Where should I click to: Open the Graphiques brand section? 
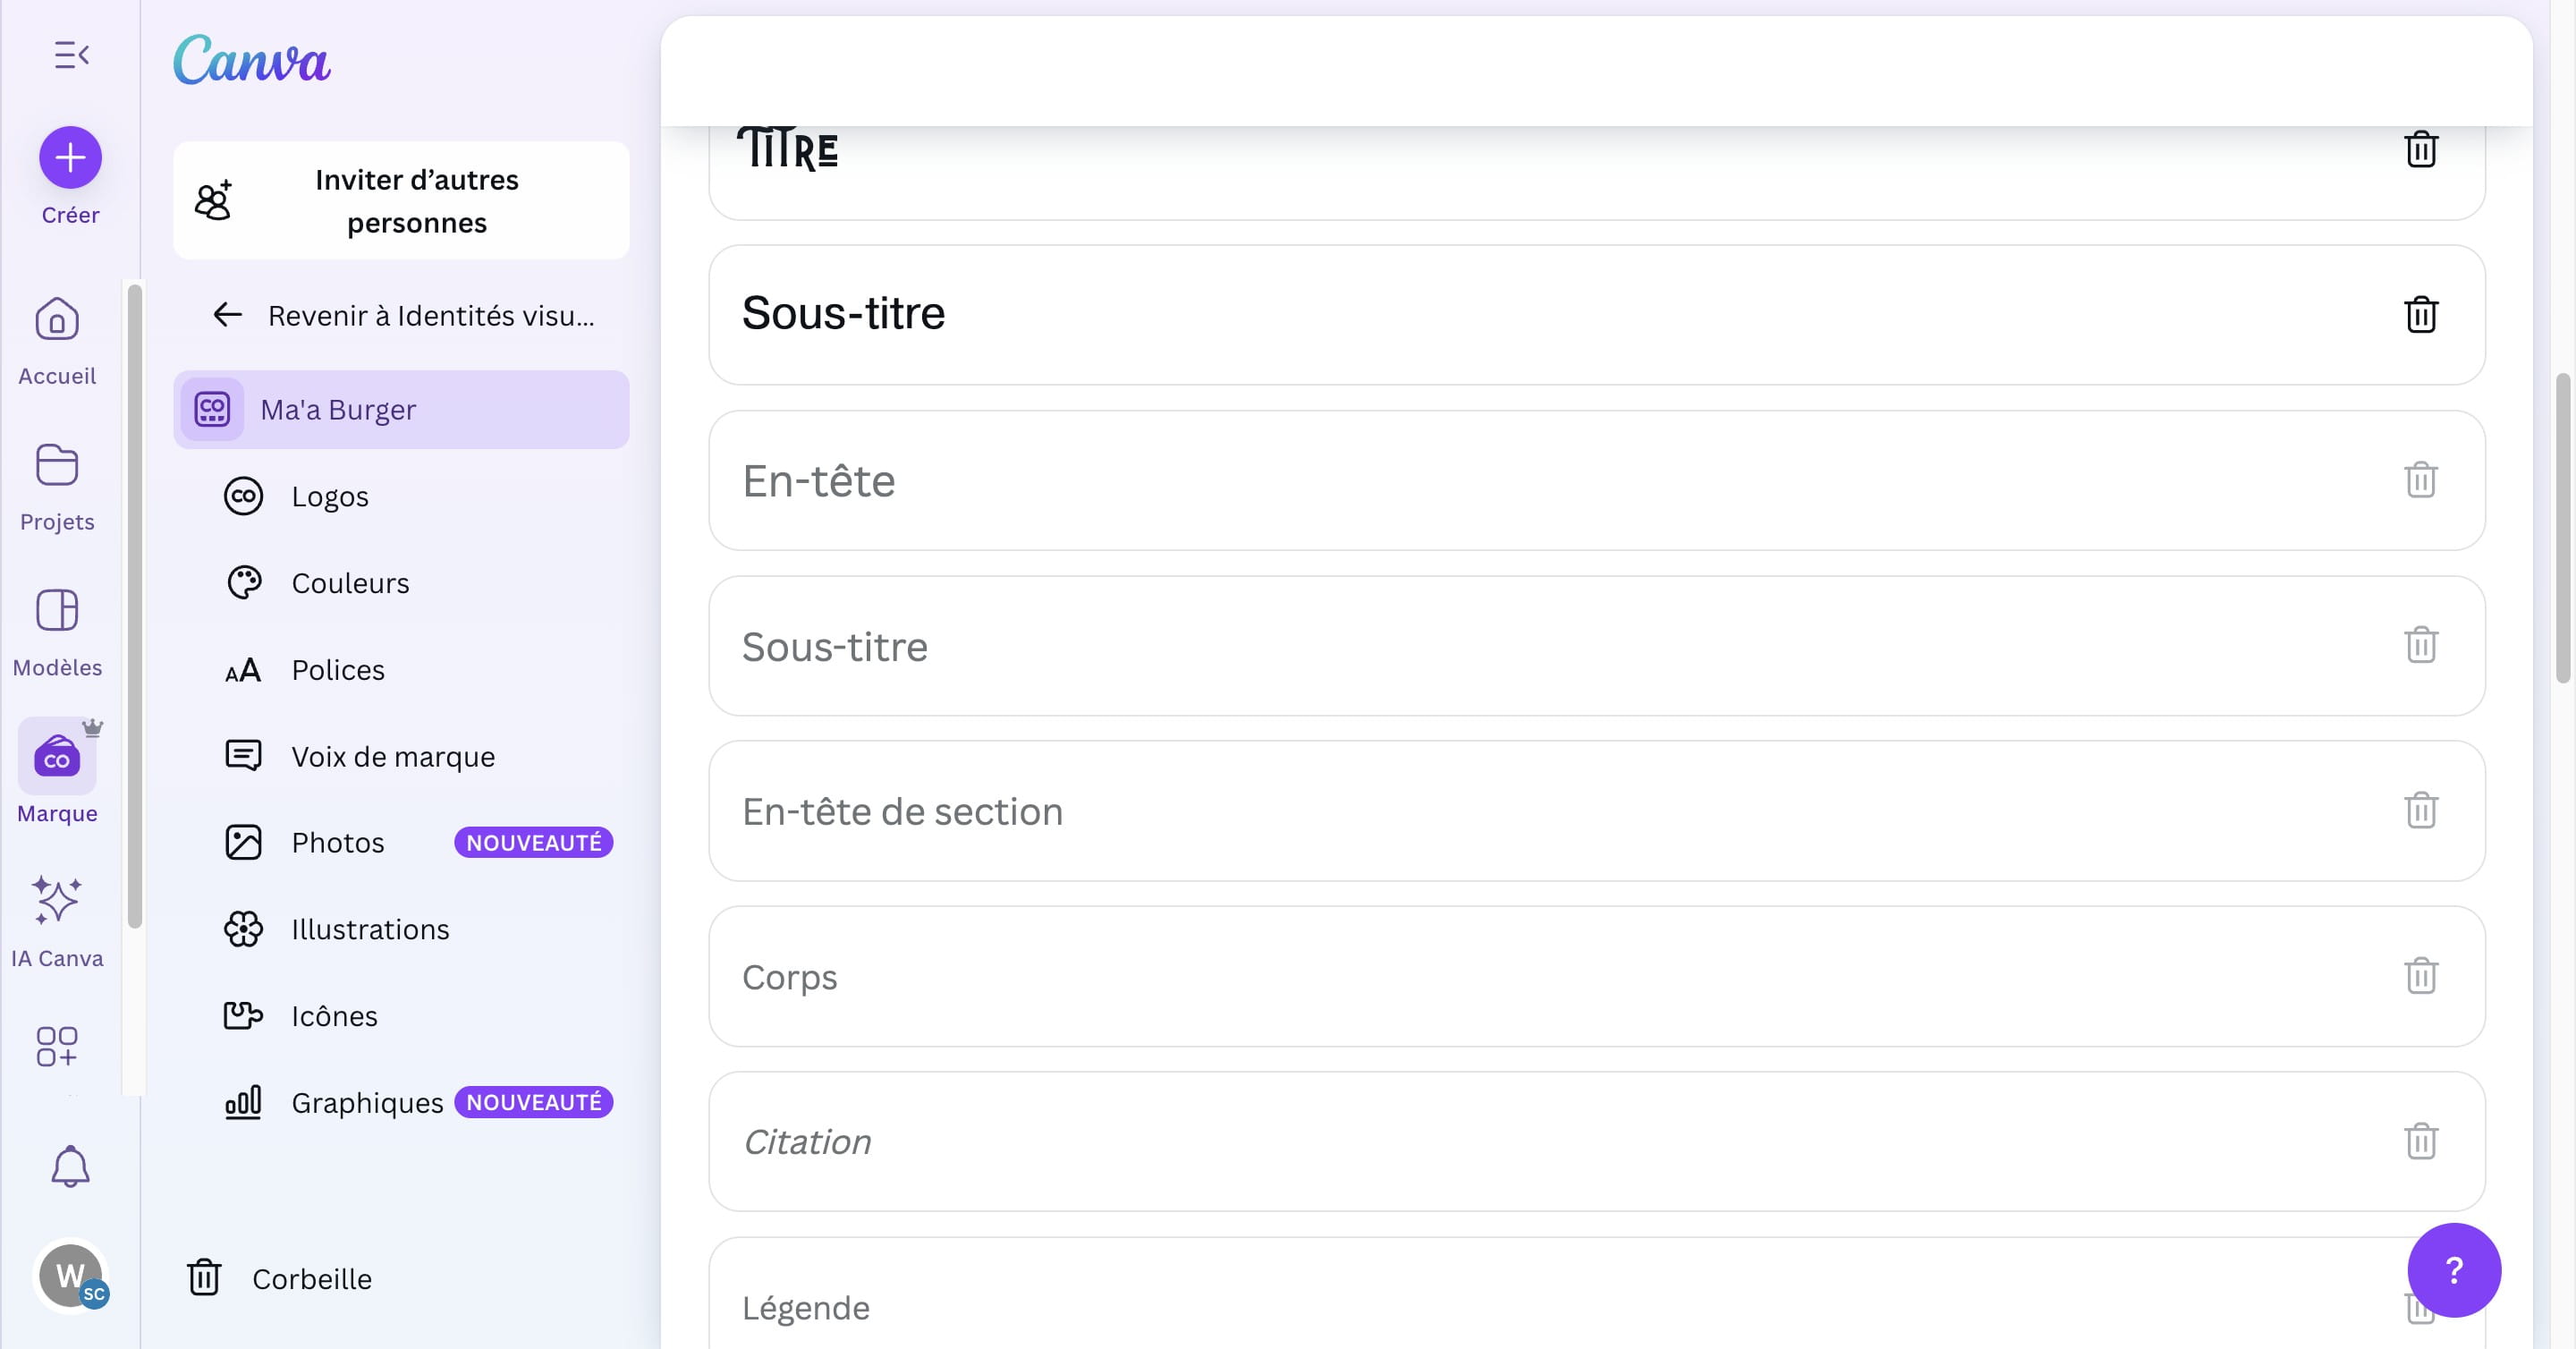[x=366, y=1102]
